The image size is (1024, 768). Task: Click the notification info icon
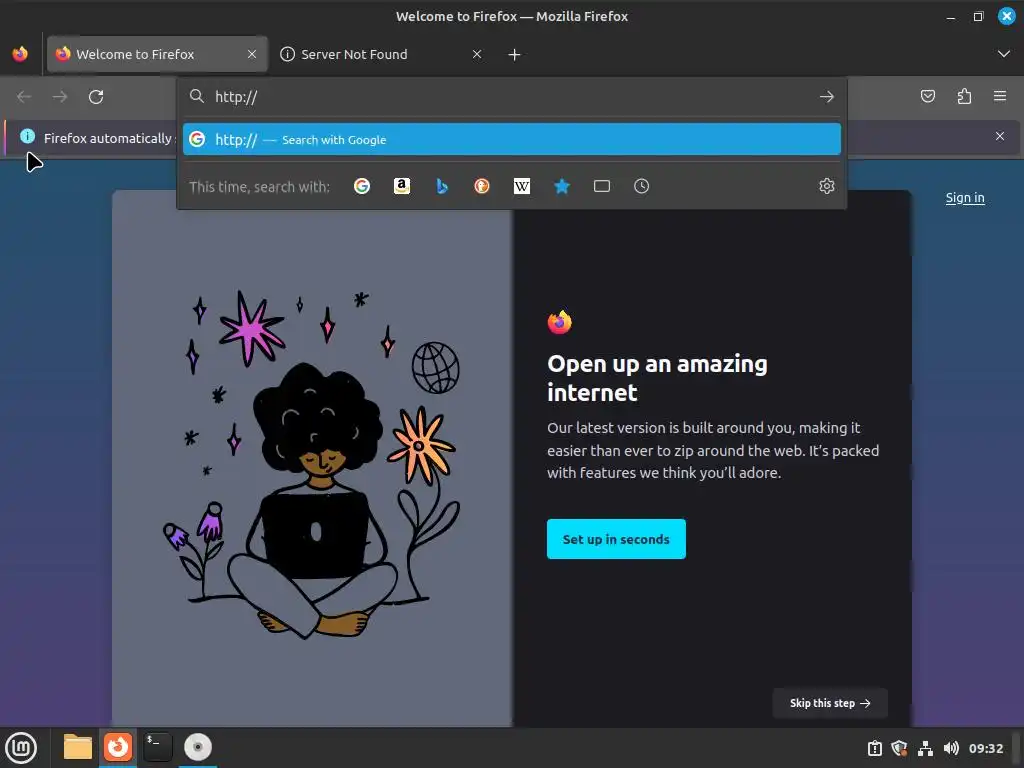pyautogui.click(x=27, y=136)
